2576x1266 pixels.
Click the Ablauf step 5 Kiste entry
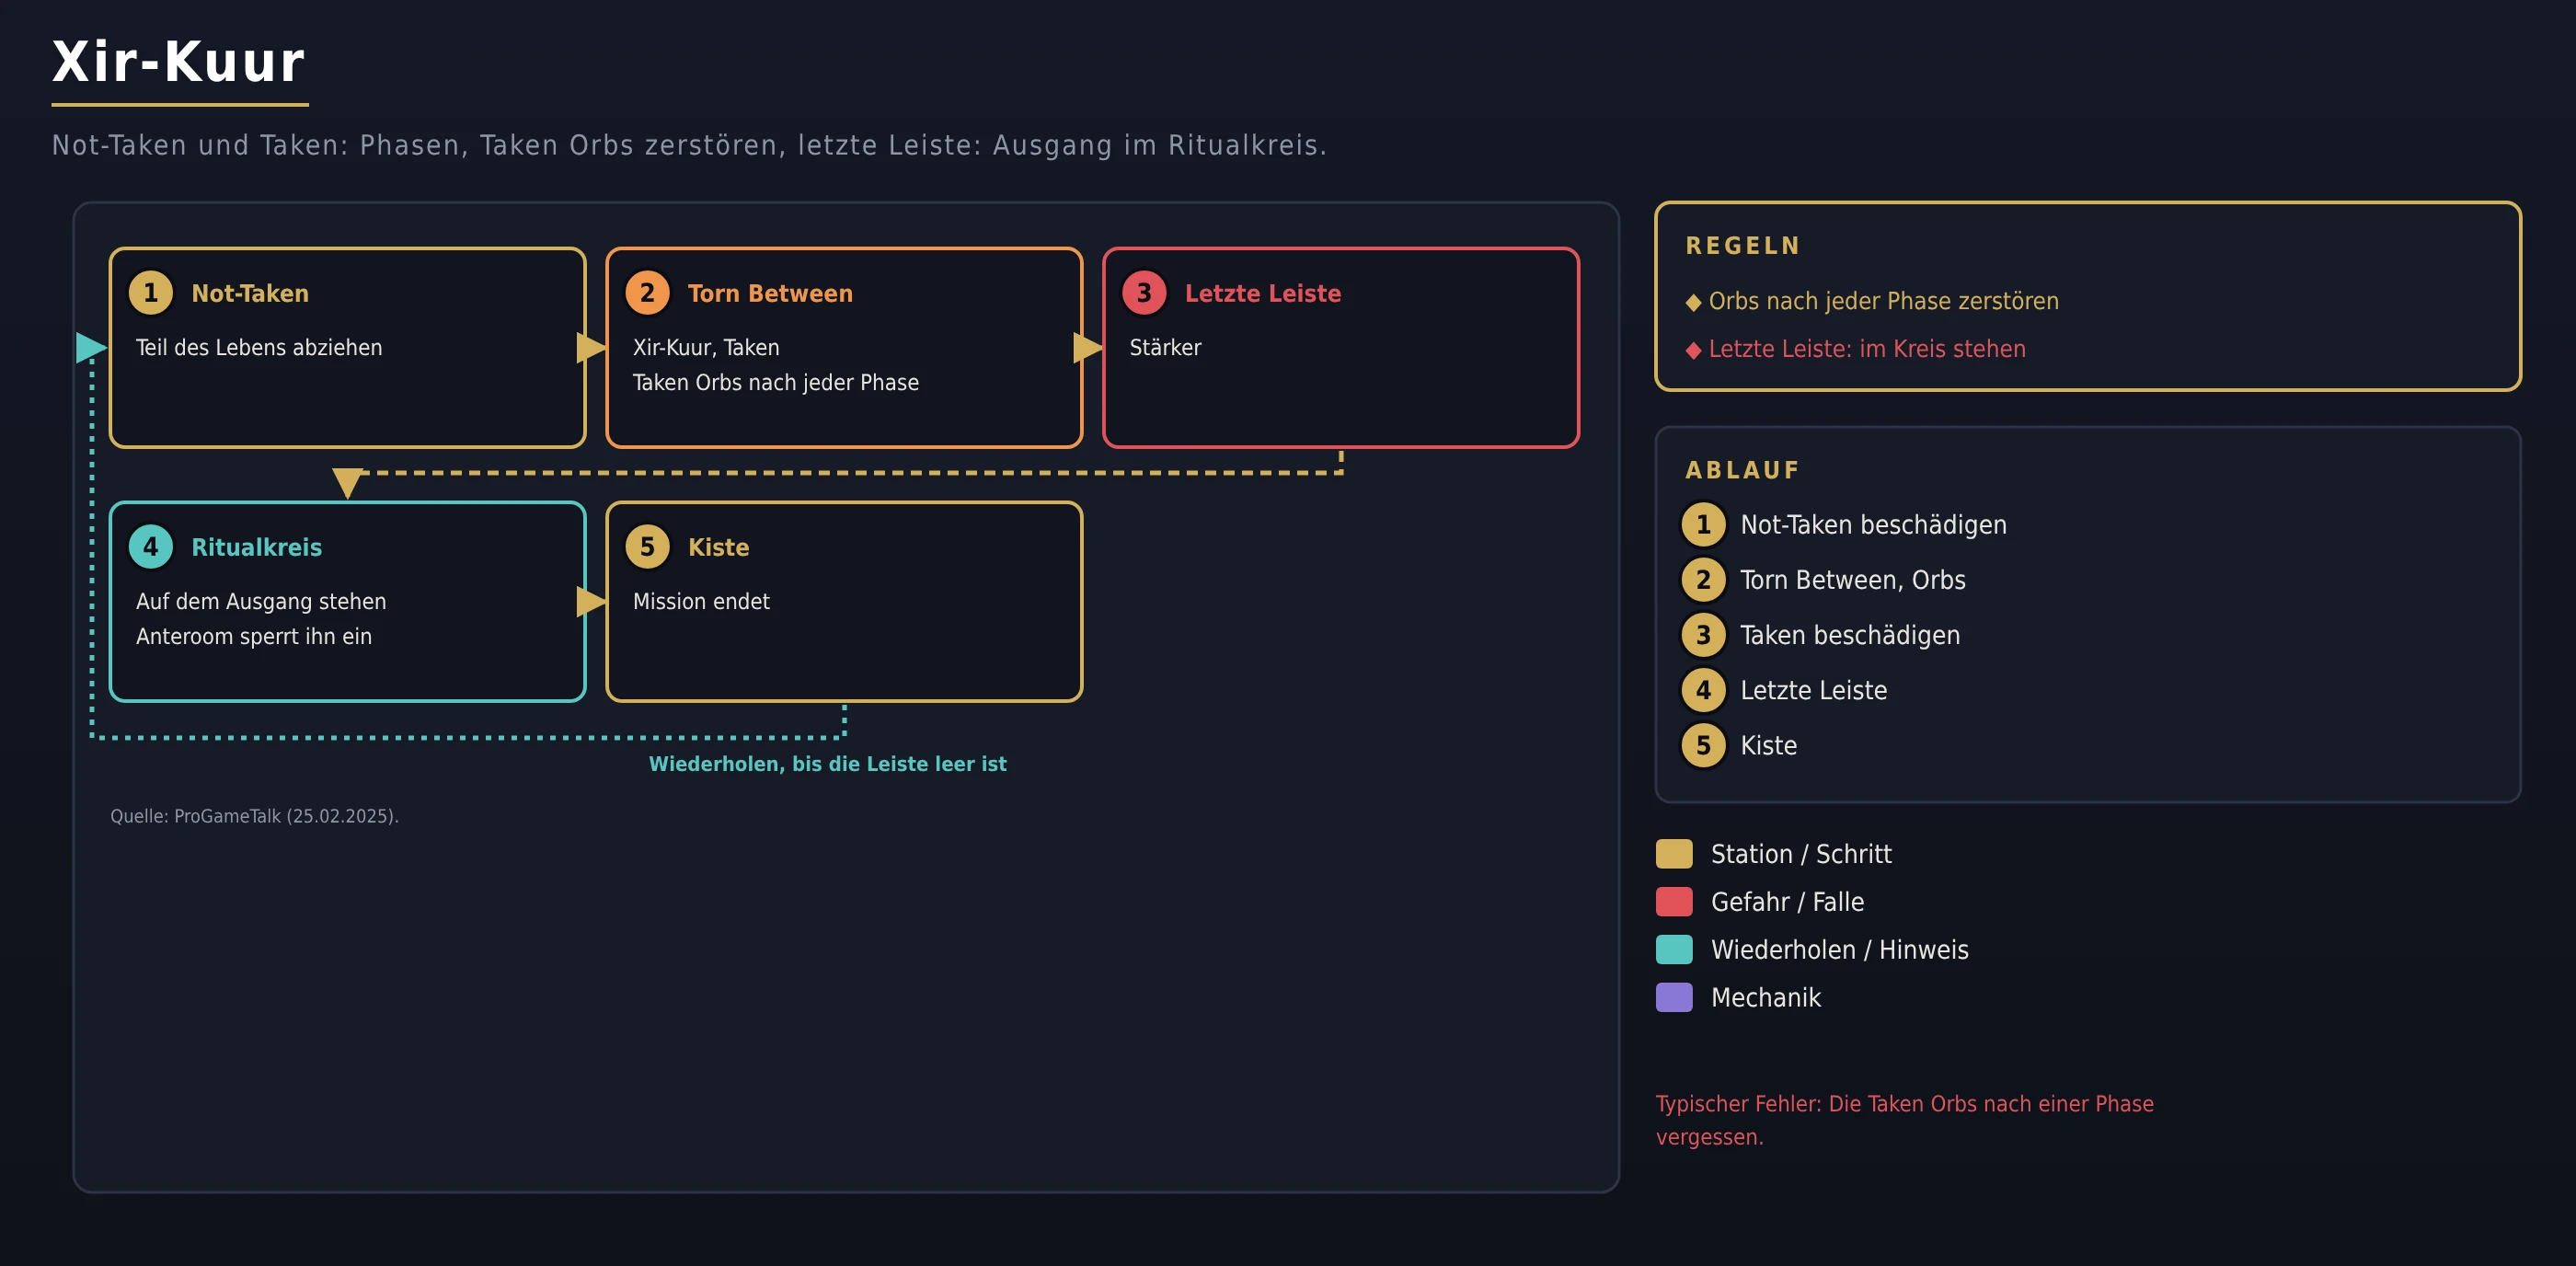(1740, 745)
